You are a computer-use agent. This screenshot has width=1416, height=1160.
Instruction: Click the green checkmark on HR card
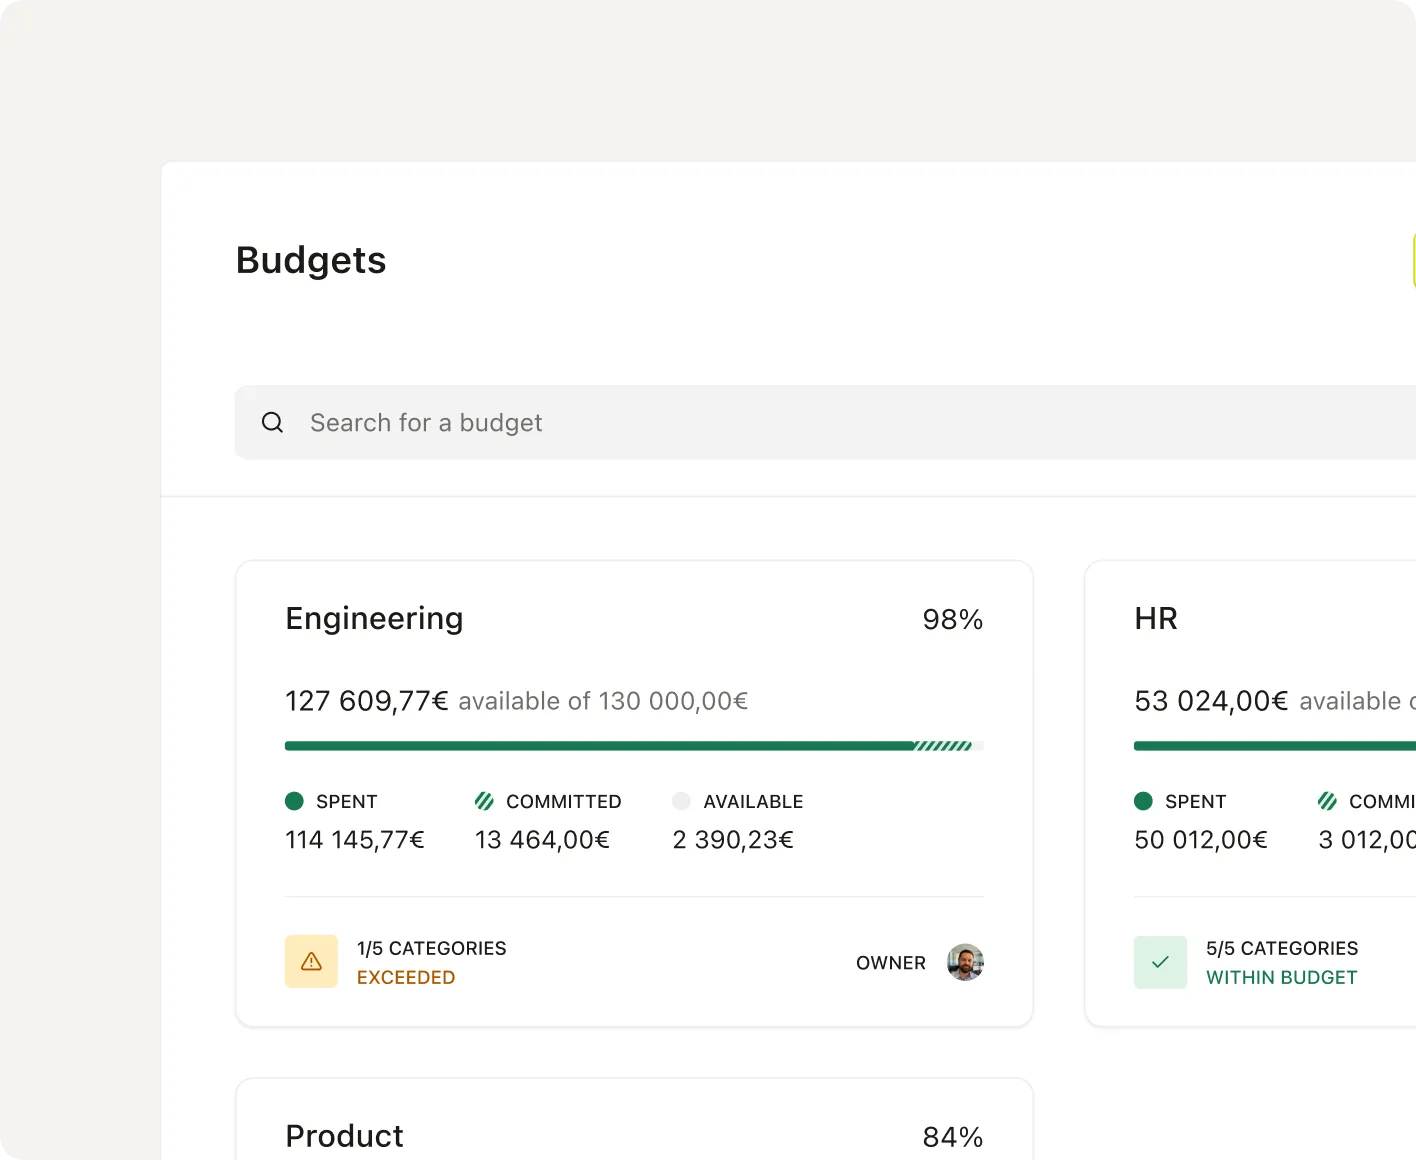coord(1160,962)
